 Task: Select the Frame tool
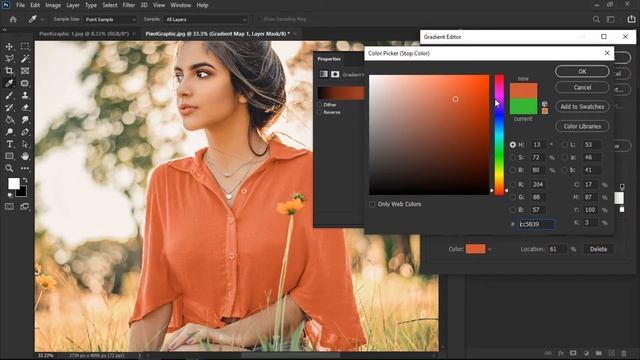(25, 71)
